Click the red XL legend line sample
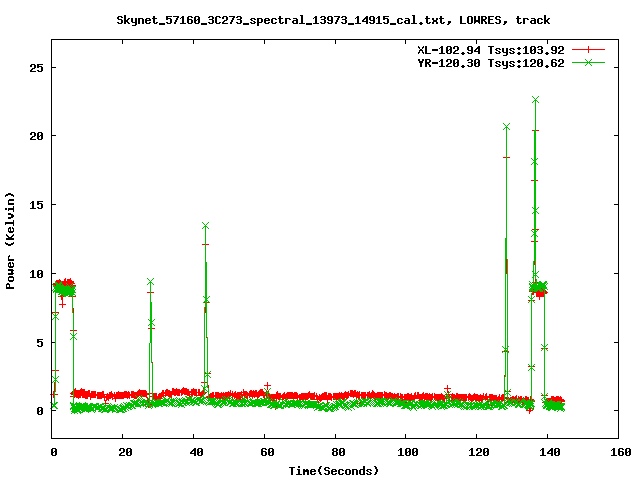 point(588,50)
